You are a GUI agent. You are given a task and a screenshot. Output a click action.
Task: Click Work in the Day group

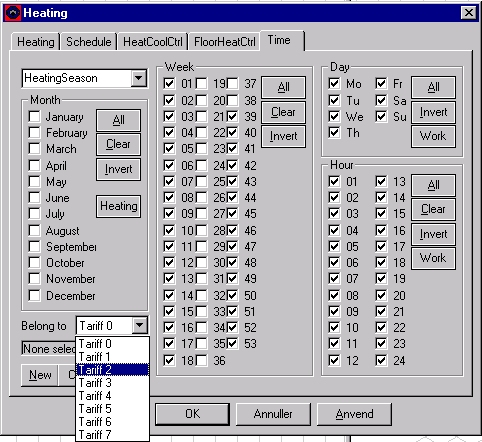(x=433, y=136)
